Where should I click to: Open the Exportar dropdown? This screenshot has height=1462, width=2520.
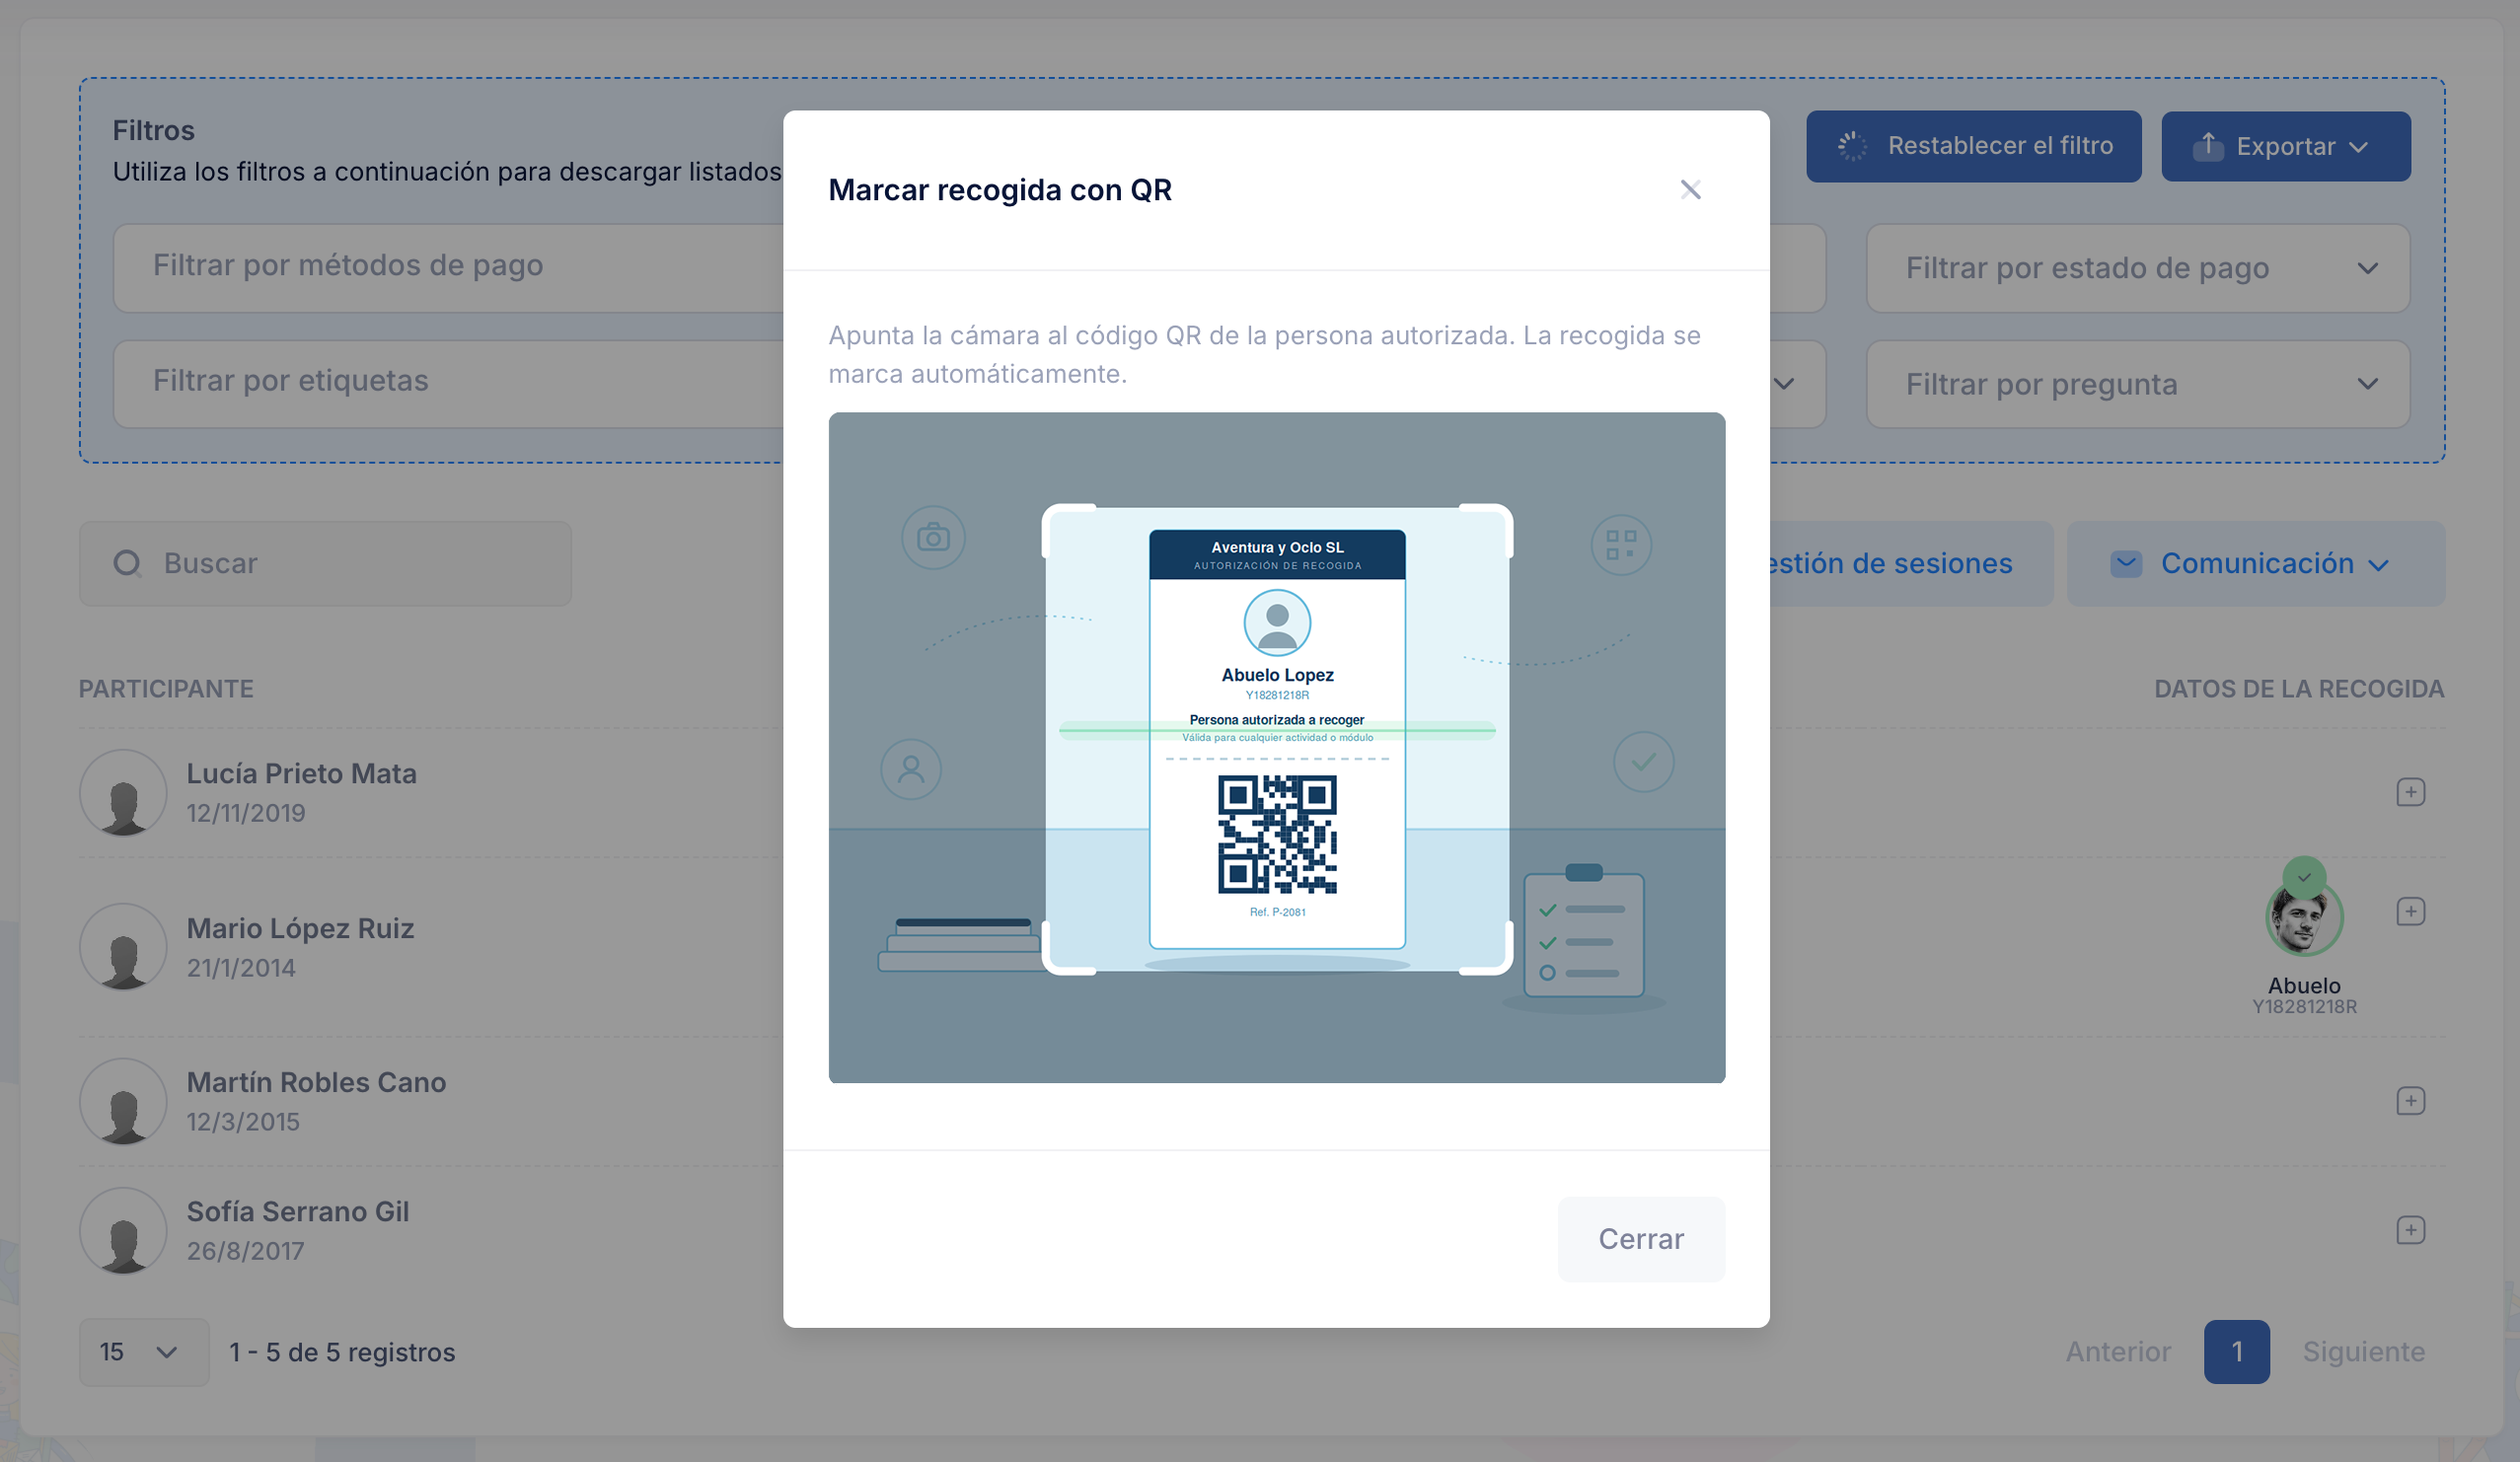pos(2285,146)
